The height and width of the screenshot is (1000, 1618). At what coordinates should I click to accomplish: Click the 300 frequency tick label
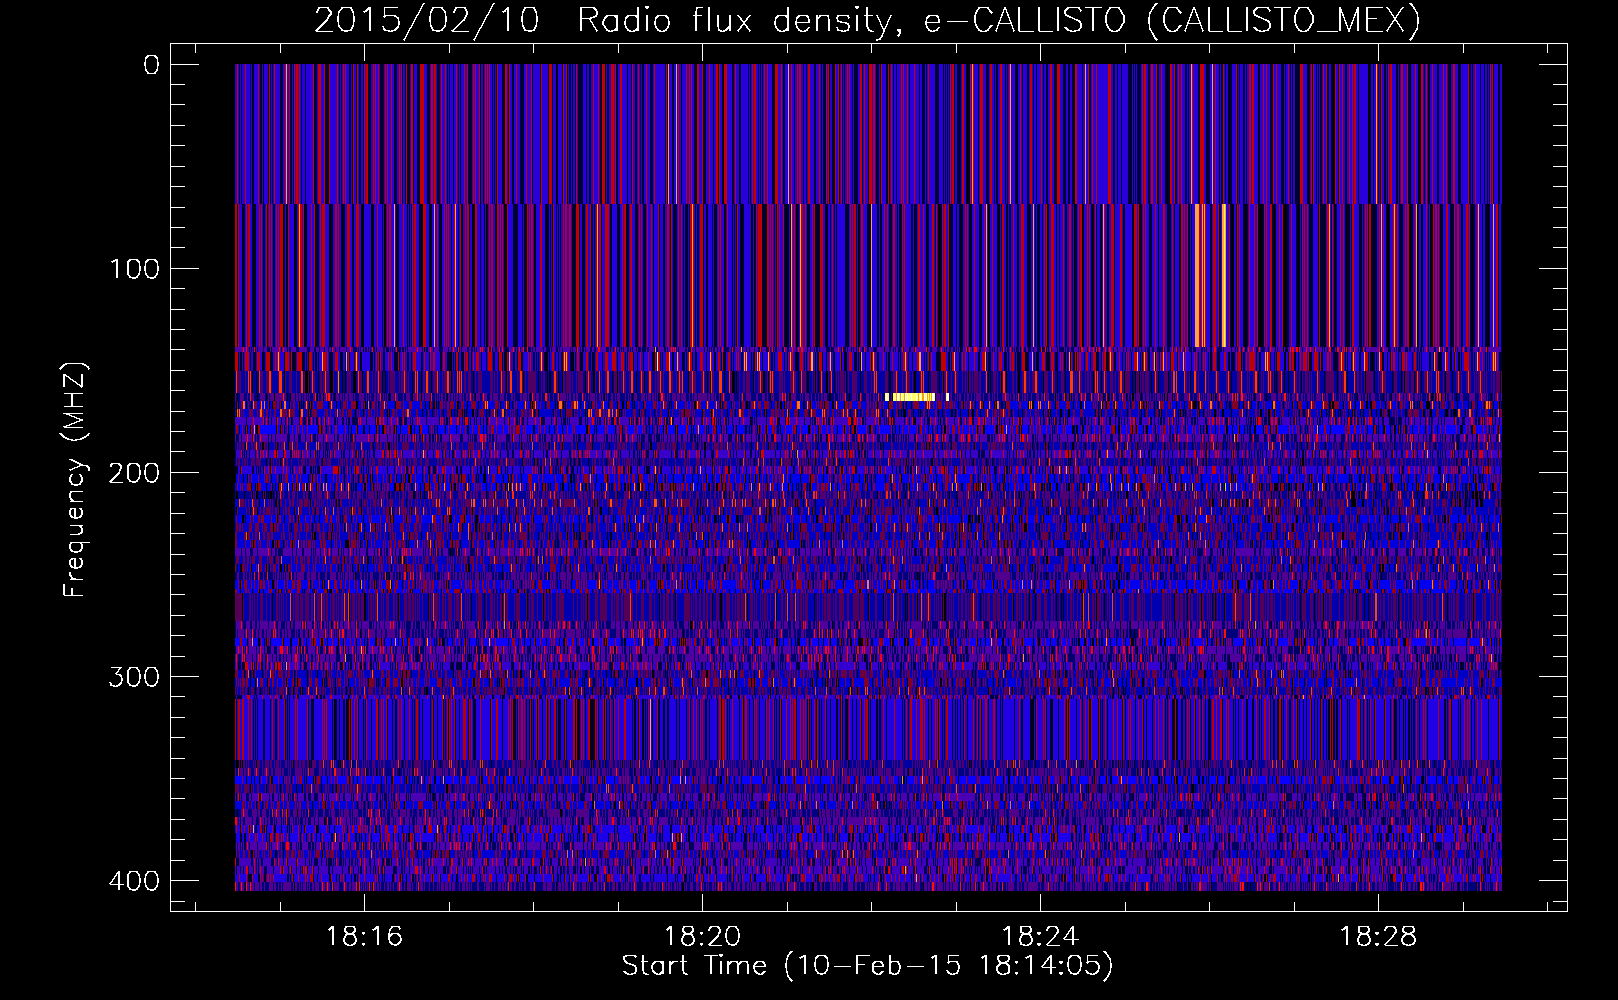tap(134, 677)
